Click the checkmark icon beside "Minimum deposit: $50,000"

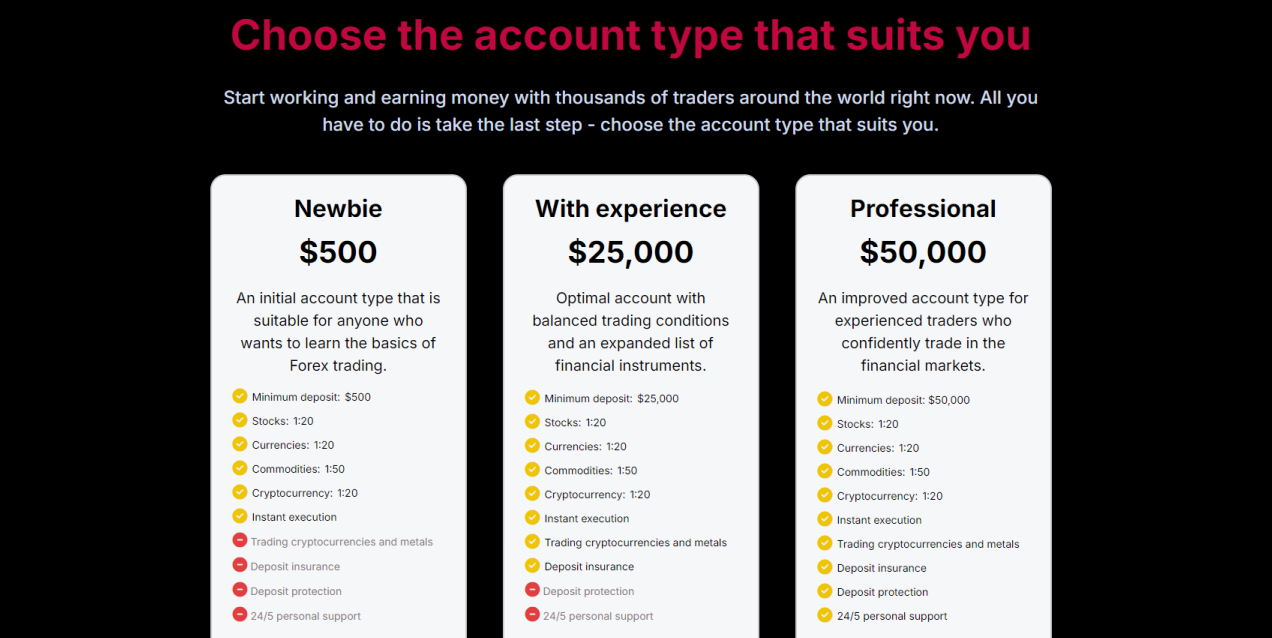pyautogui.click(x=824, y=399)
